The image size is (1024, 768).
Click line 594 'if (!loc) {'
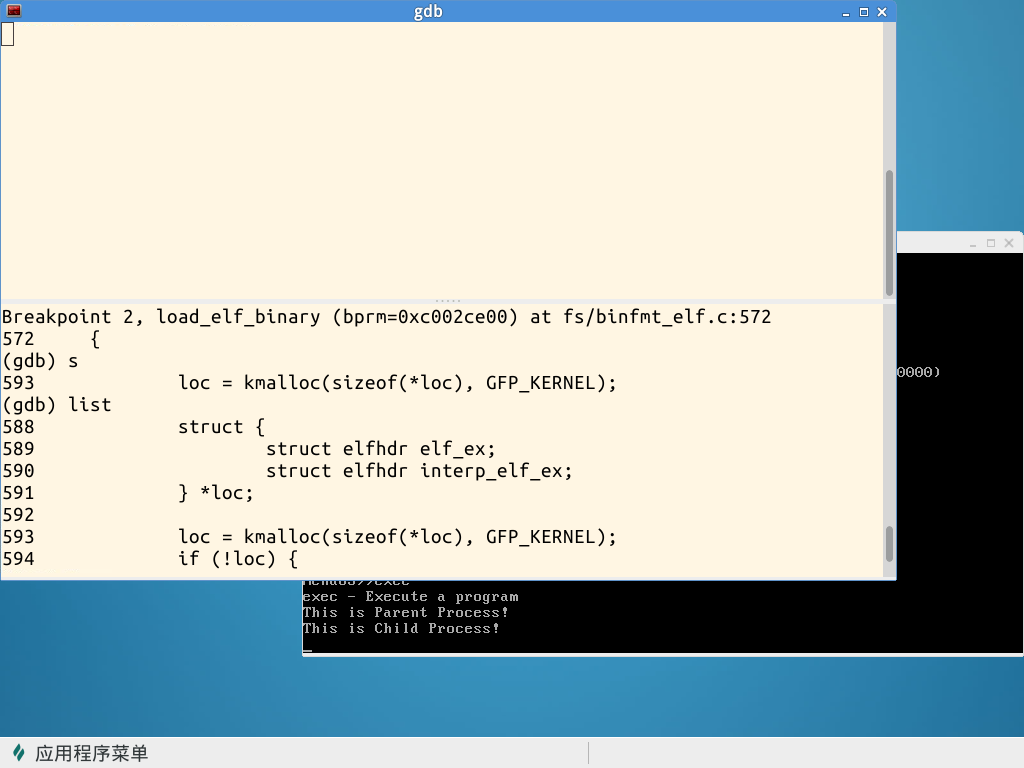click(x=150, y=559)
